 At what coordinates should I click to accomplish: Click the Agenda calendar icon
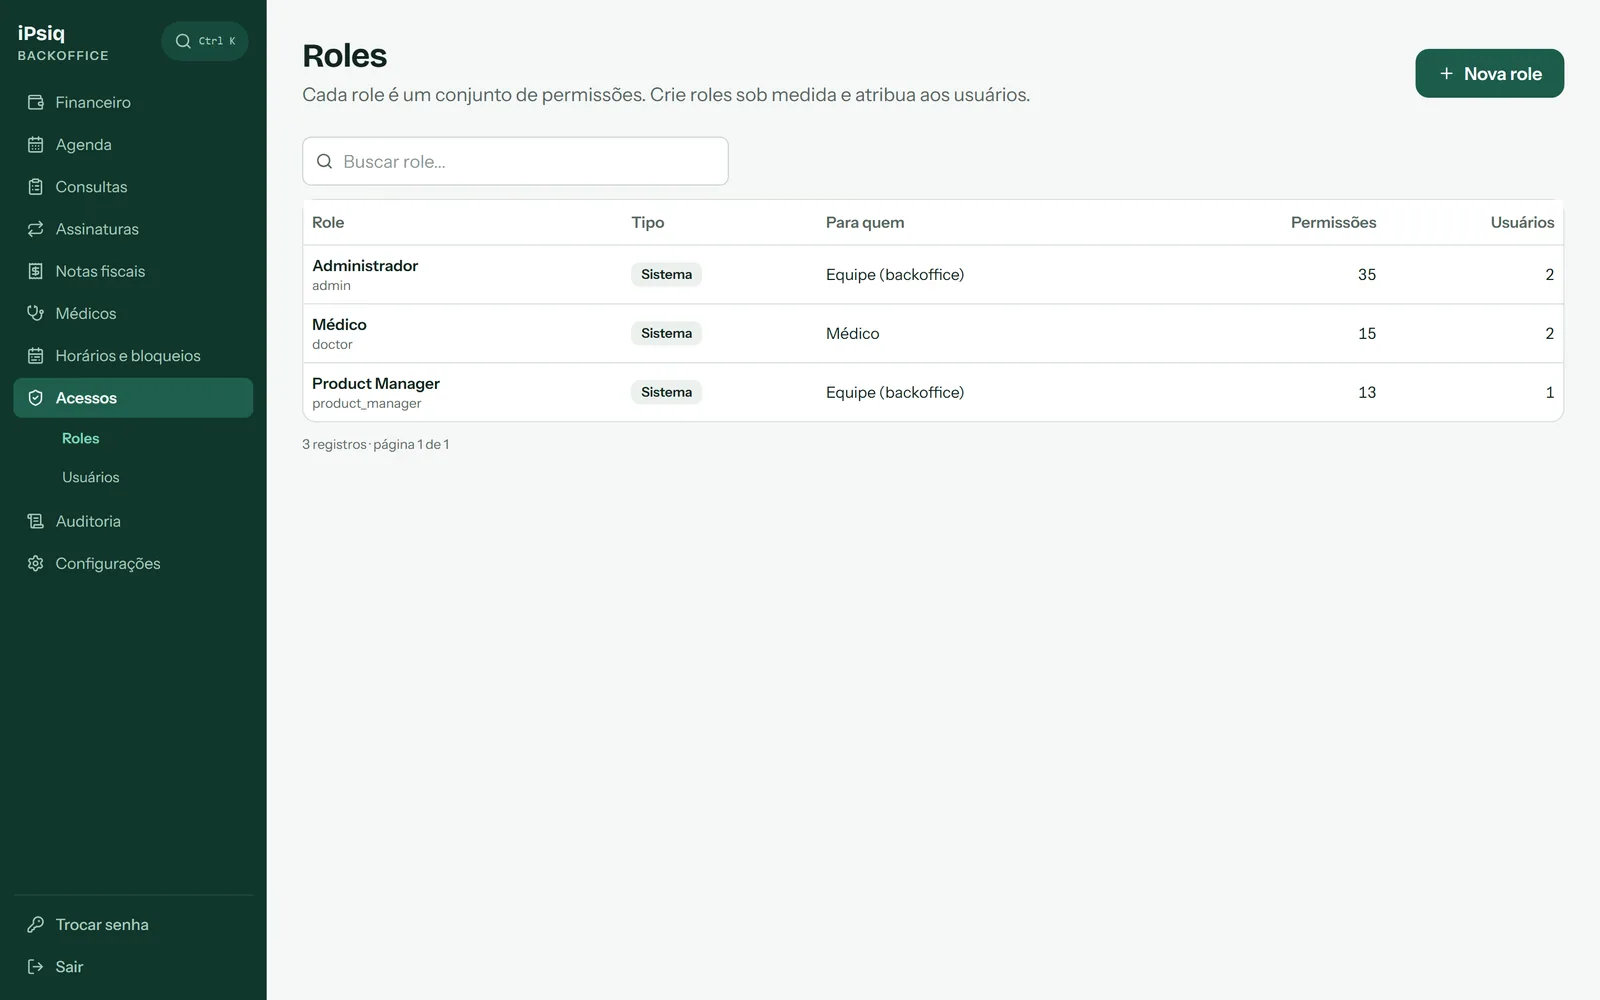point(36,145)
